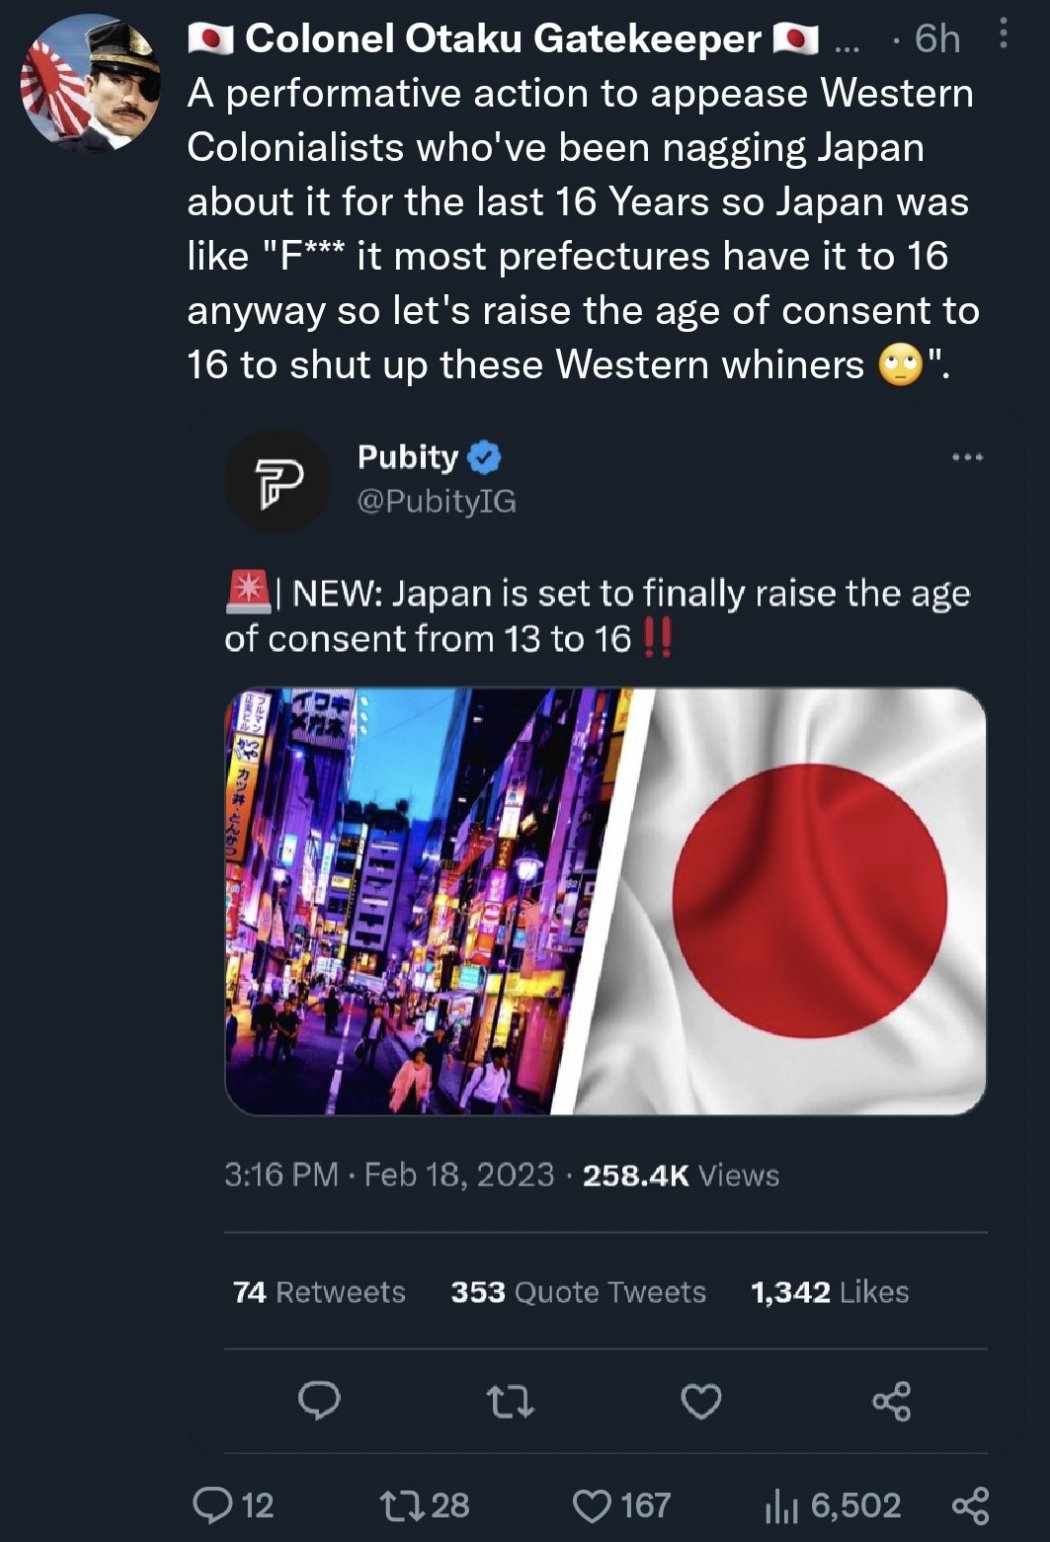View the 1,342 Likes list

829,1292
